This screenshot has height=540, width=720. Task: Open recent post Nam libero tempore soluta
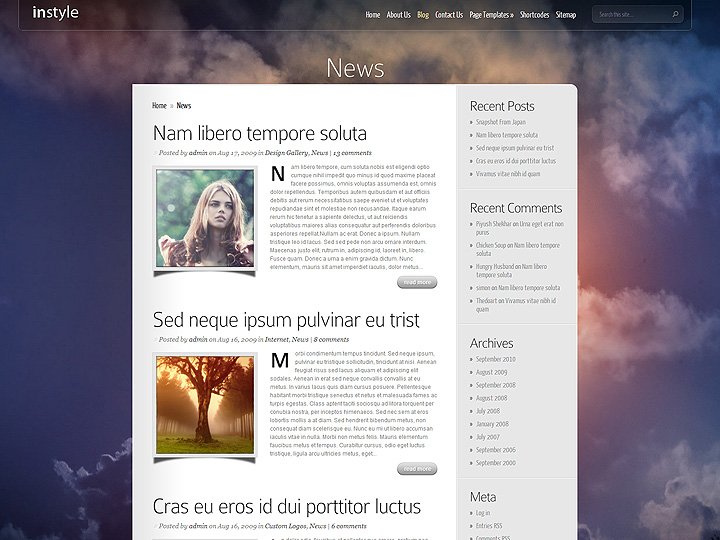[x=506, y=135]
